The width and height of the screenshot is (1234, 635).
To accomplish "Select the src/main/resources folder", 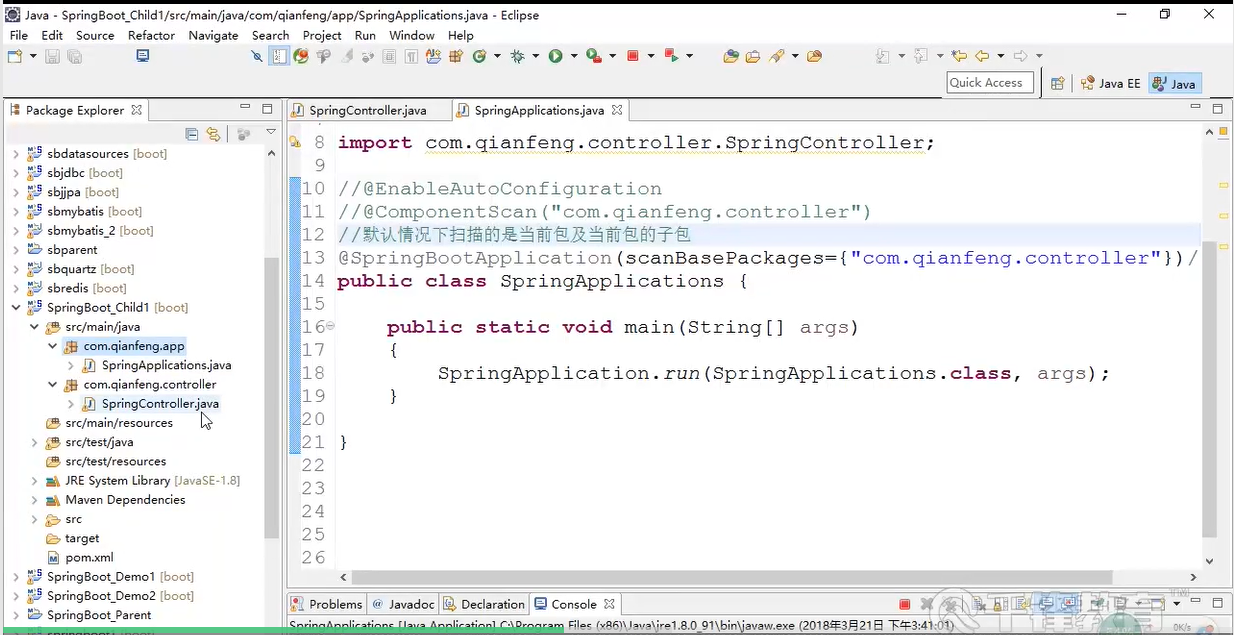I will click(x=119, y=423).
